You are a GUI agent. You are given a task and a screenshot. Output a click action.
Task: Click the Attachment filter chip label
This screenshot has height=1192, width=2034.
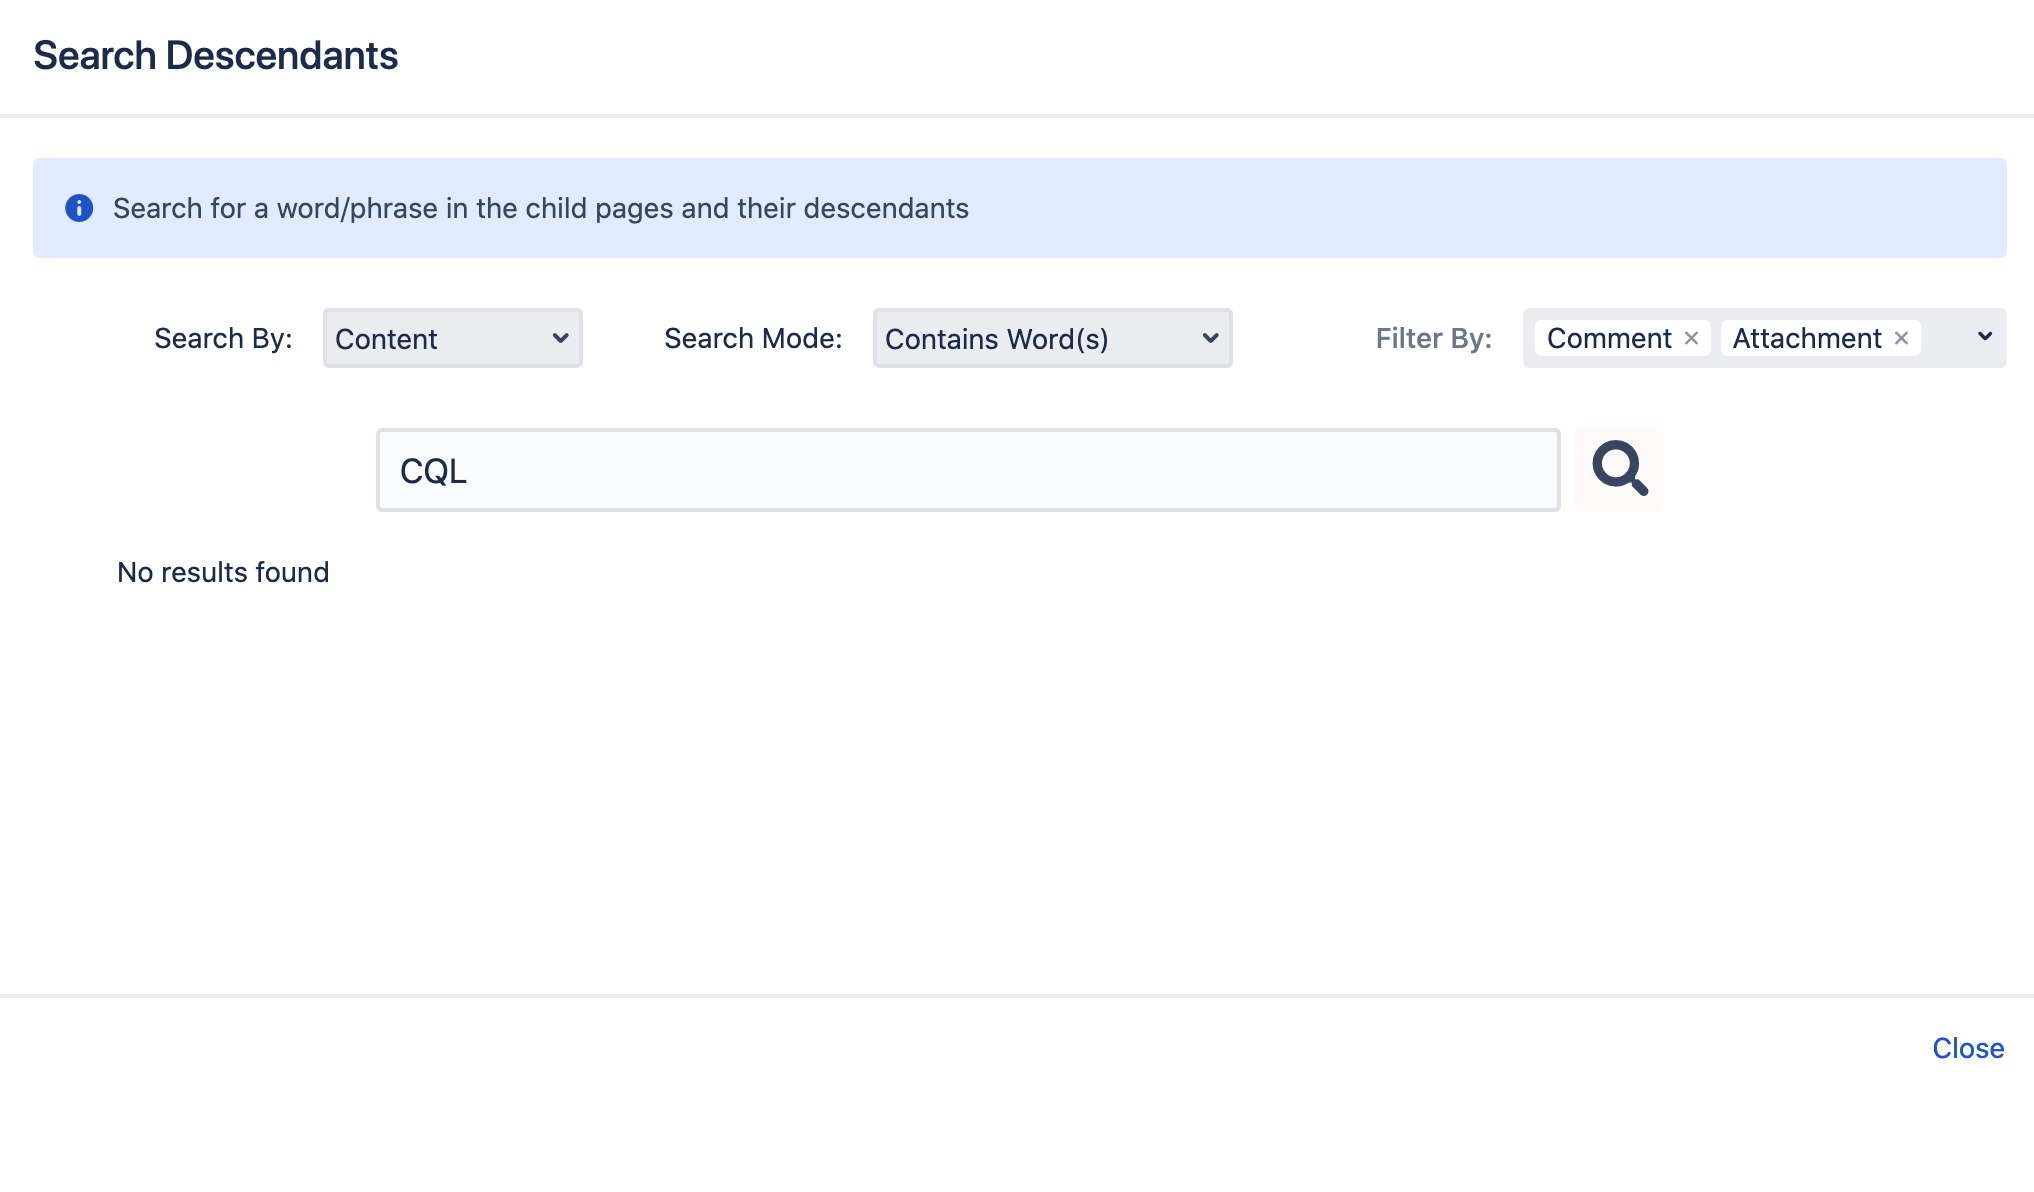point(1806,338)
